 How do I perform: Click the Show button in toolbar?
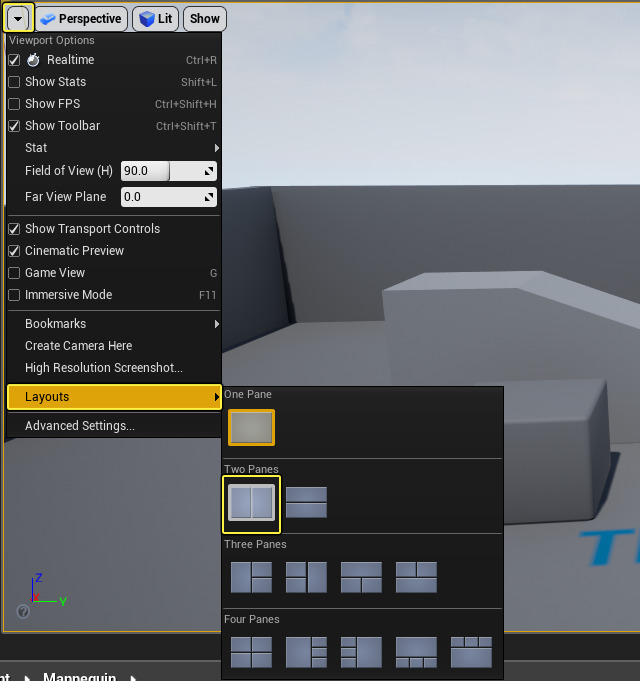pyautogui.click(x=205, y=19)
